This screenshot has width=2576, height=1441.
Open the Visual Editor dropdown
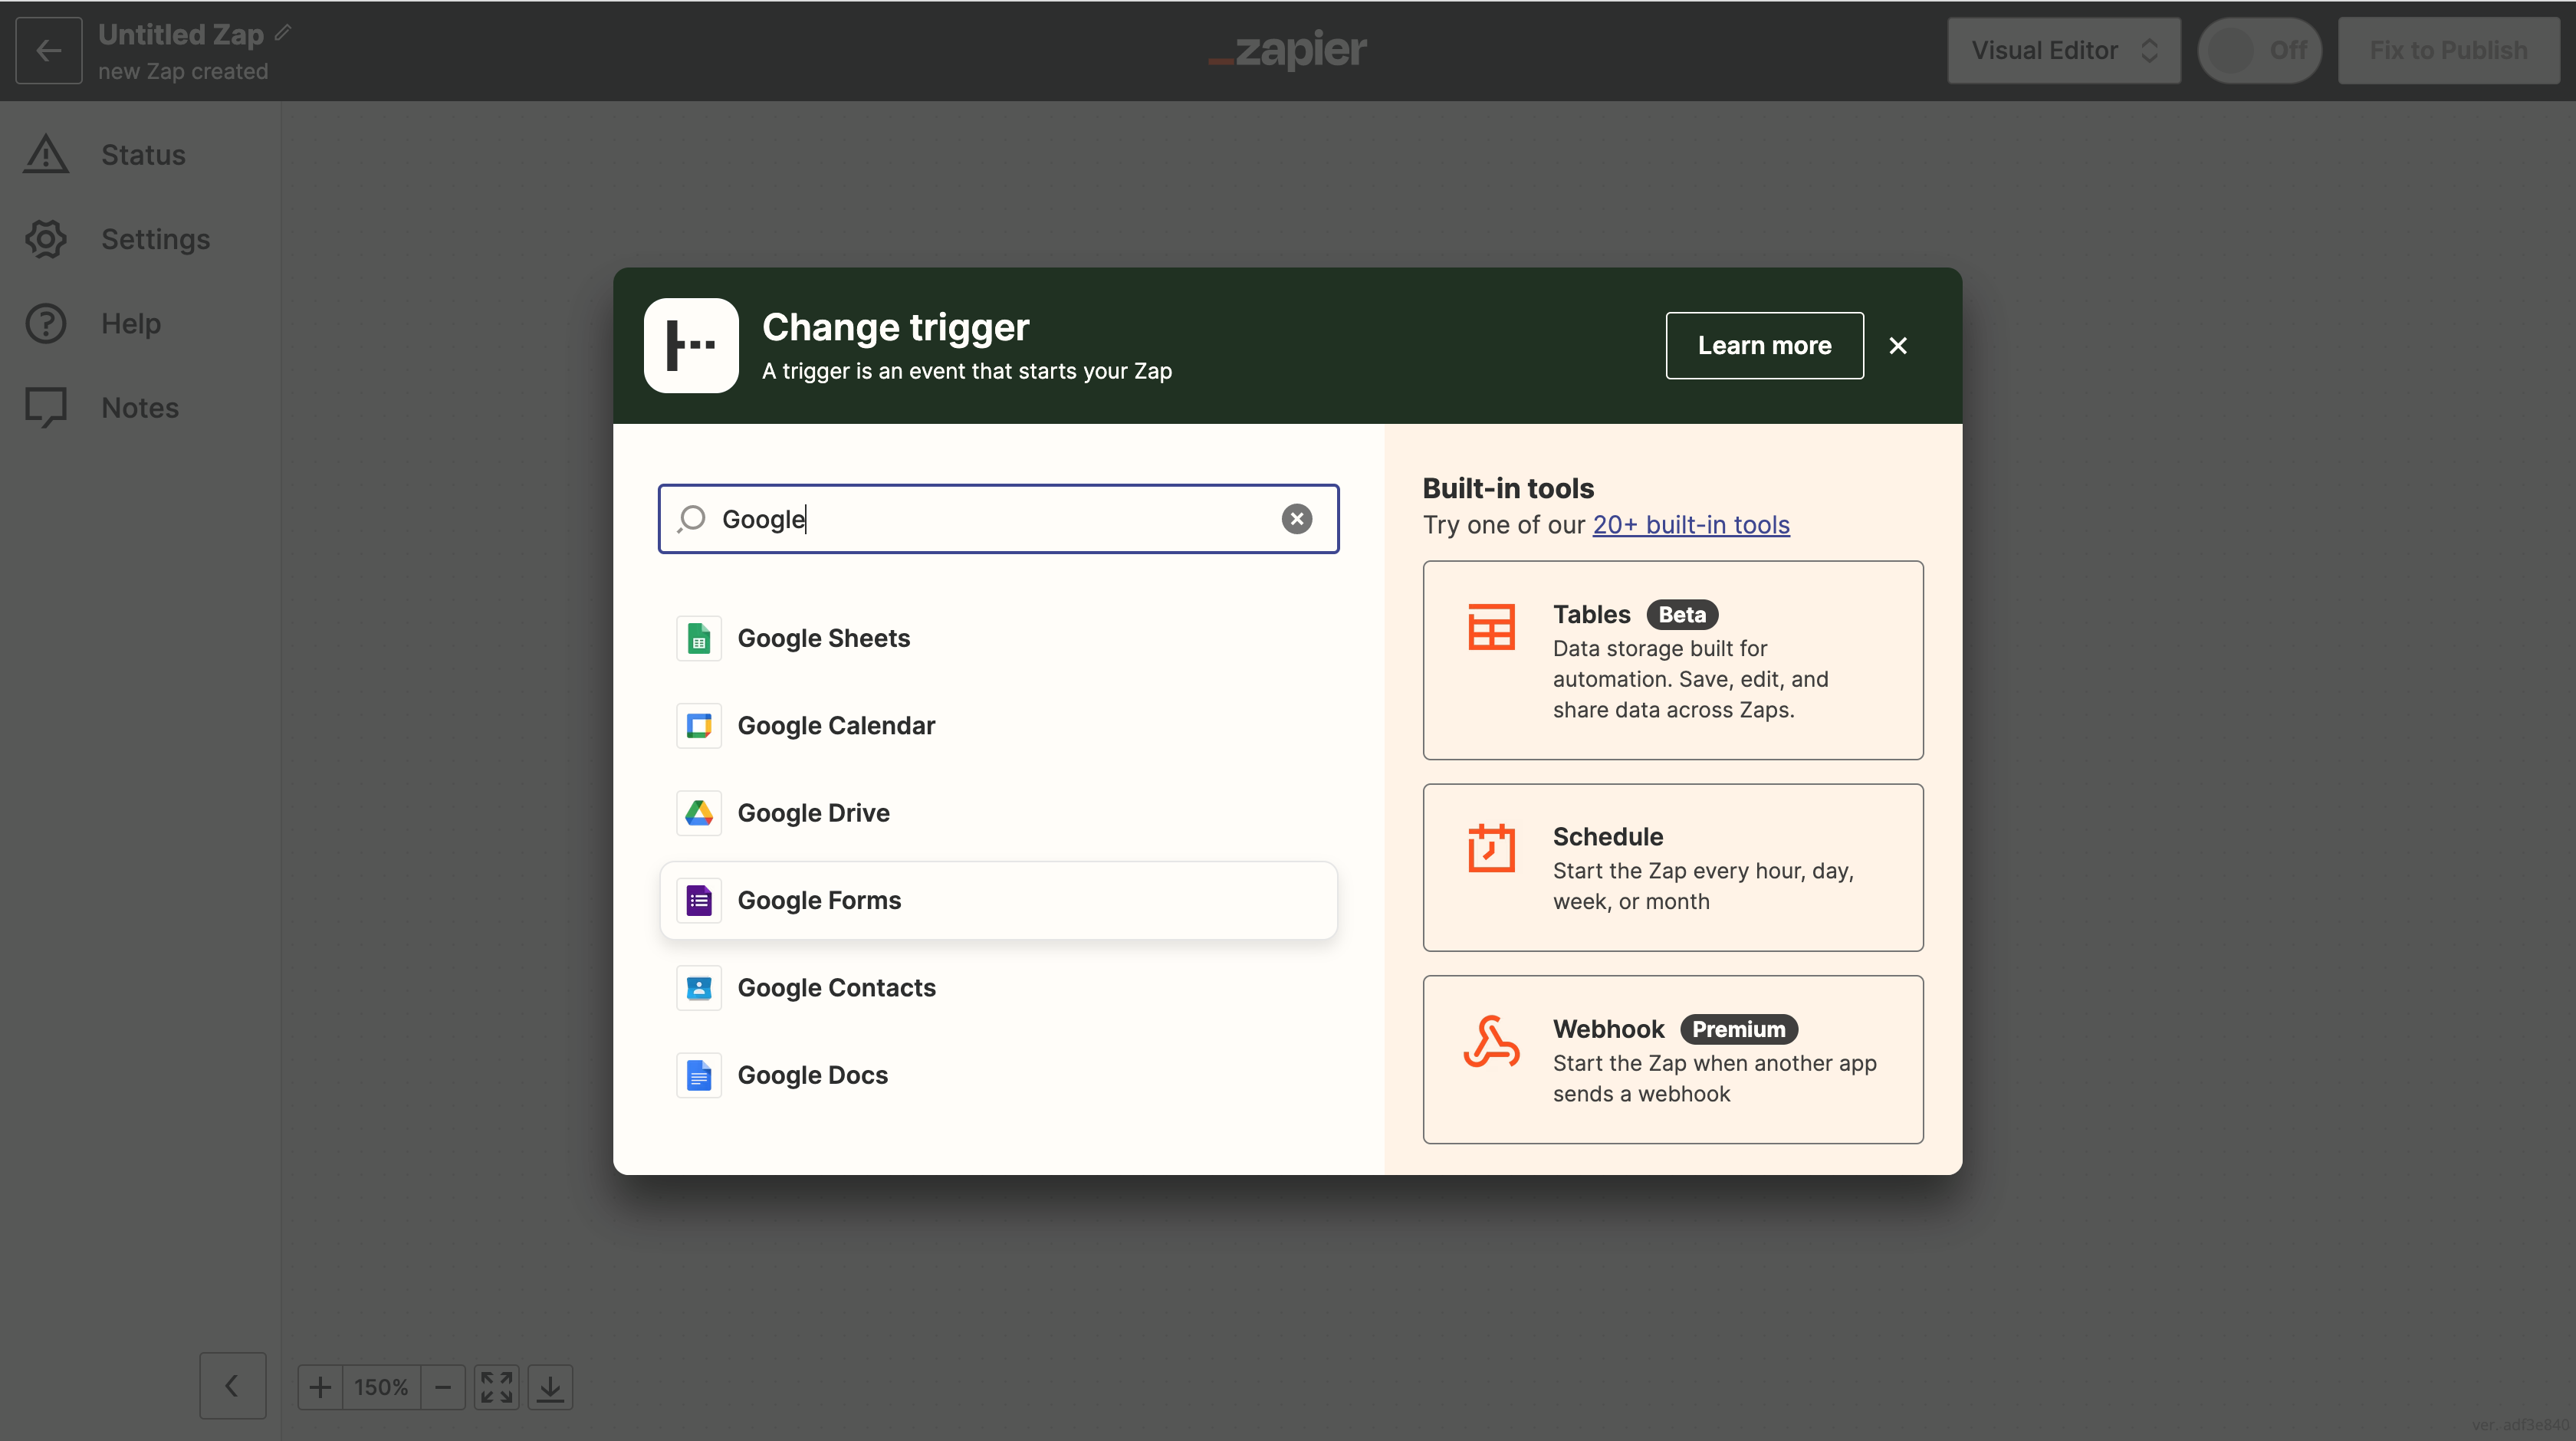[x=2064, y=50]
